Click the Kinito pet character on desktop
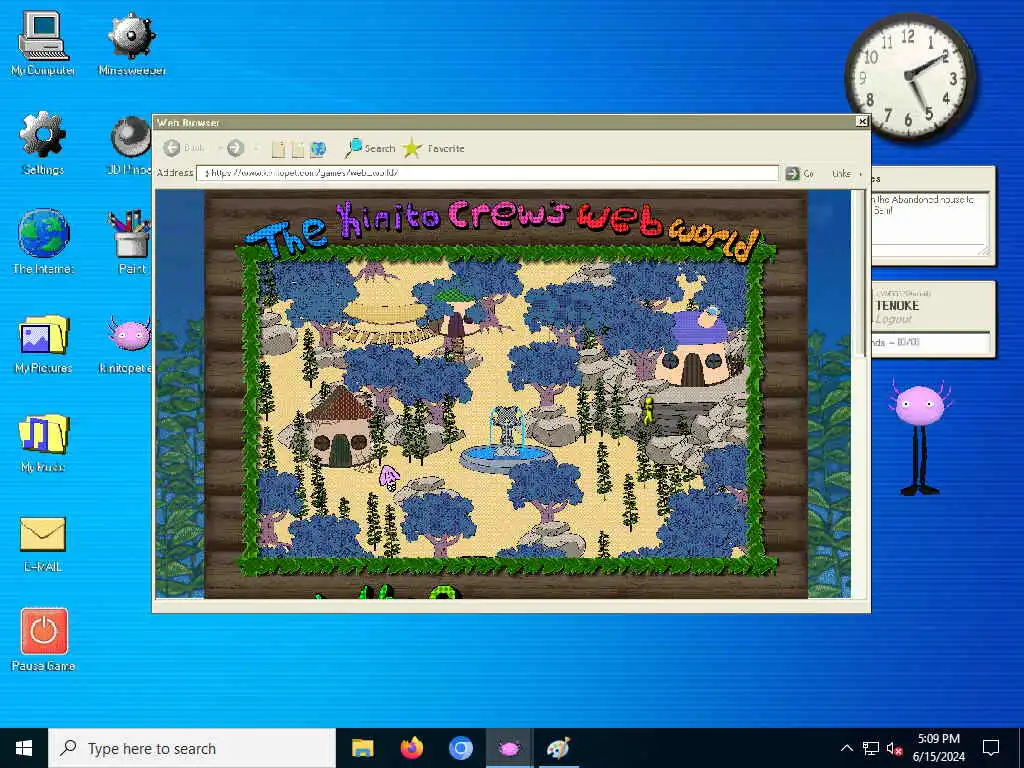The image size is (1024, 768). [x=920, y=438]
